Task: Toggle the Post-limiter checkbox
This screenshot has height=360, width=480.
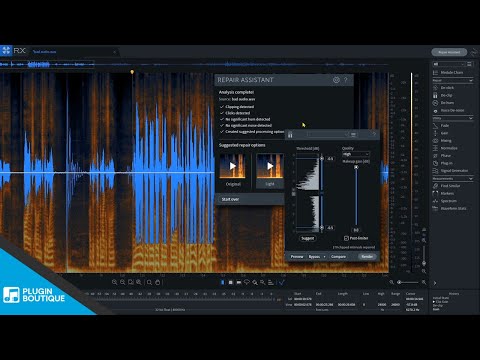Action: (x=346, y=238)
